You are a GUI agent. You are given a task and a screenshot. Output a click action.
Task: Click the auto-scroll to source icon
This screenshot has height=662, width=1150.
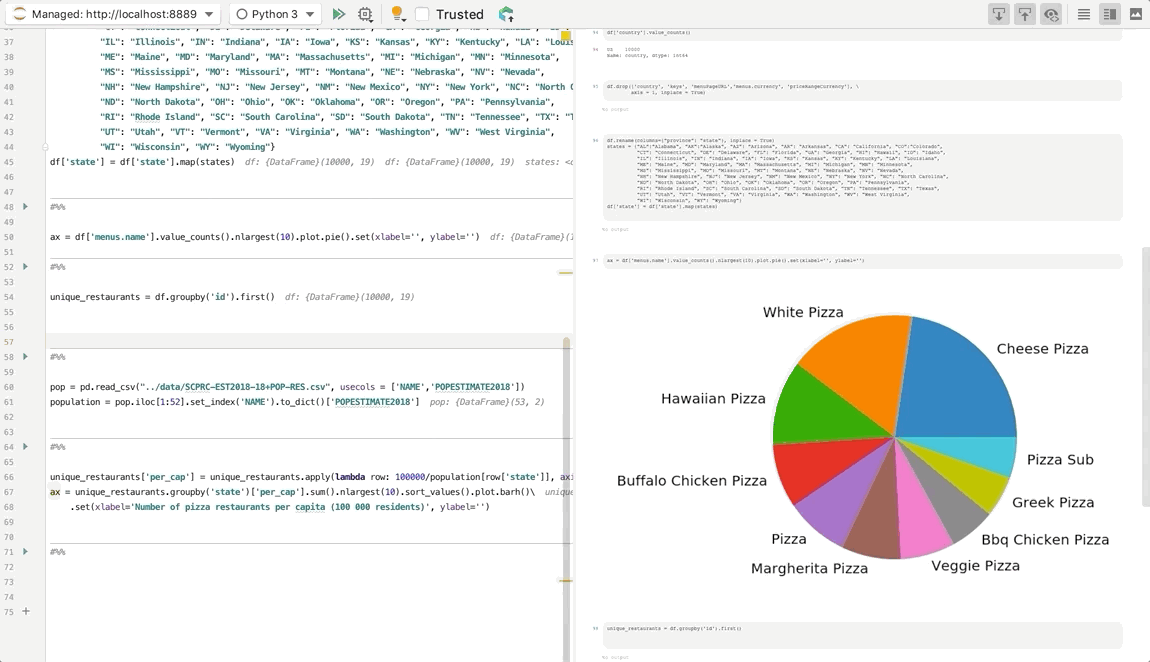(x=1025, y=14)
